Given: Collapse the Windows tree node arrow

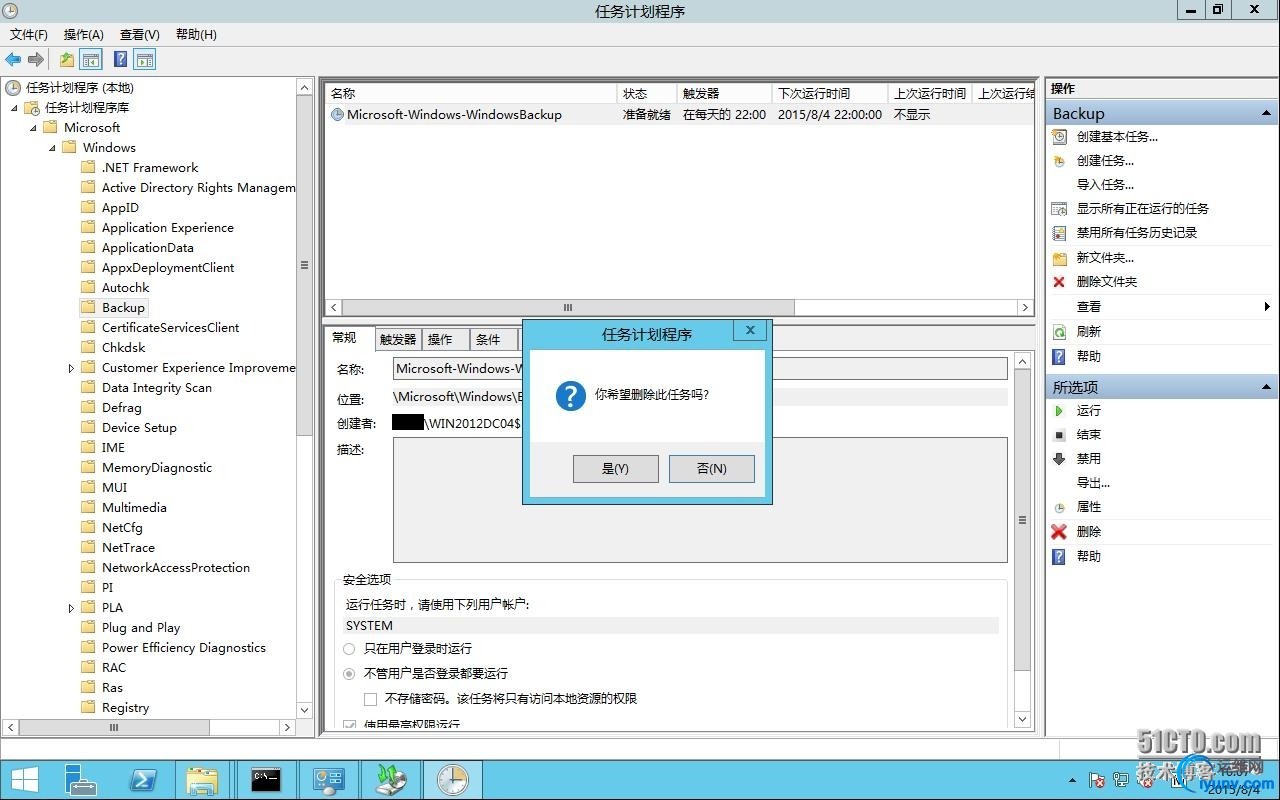Looking at the screenshot, I should 52,148.
